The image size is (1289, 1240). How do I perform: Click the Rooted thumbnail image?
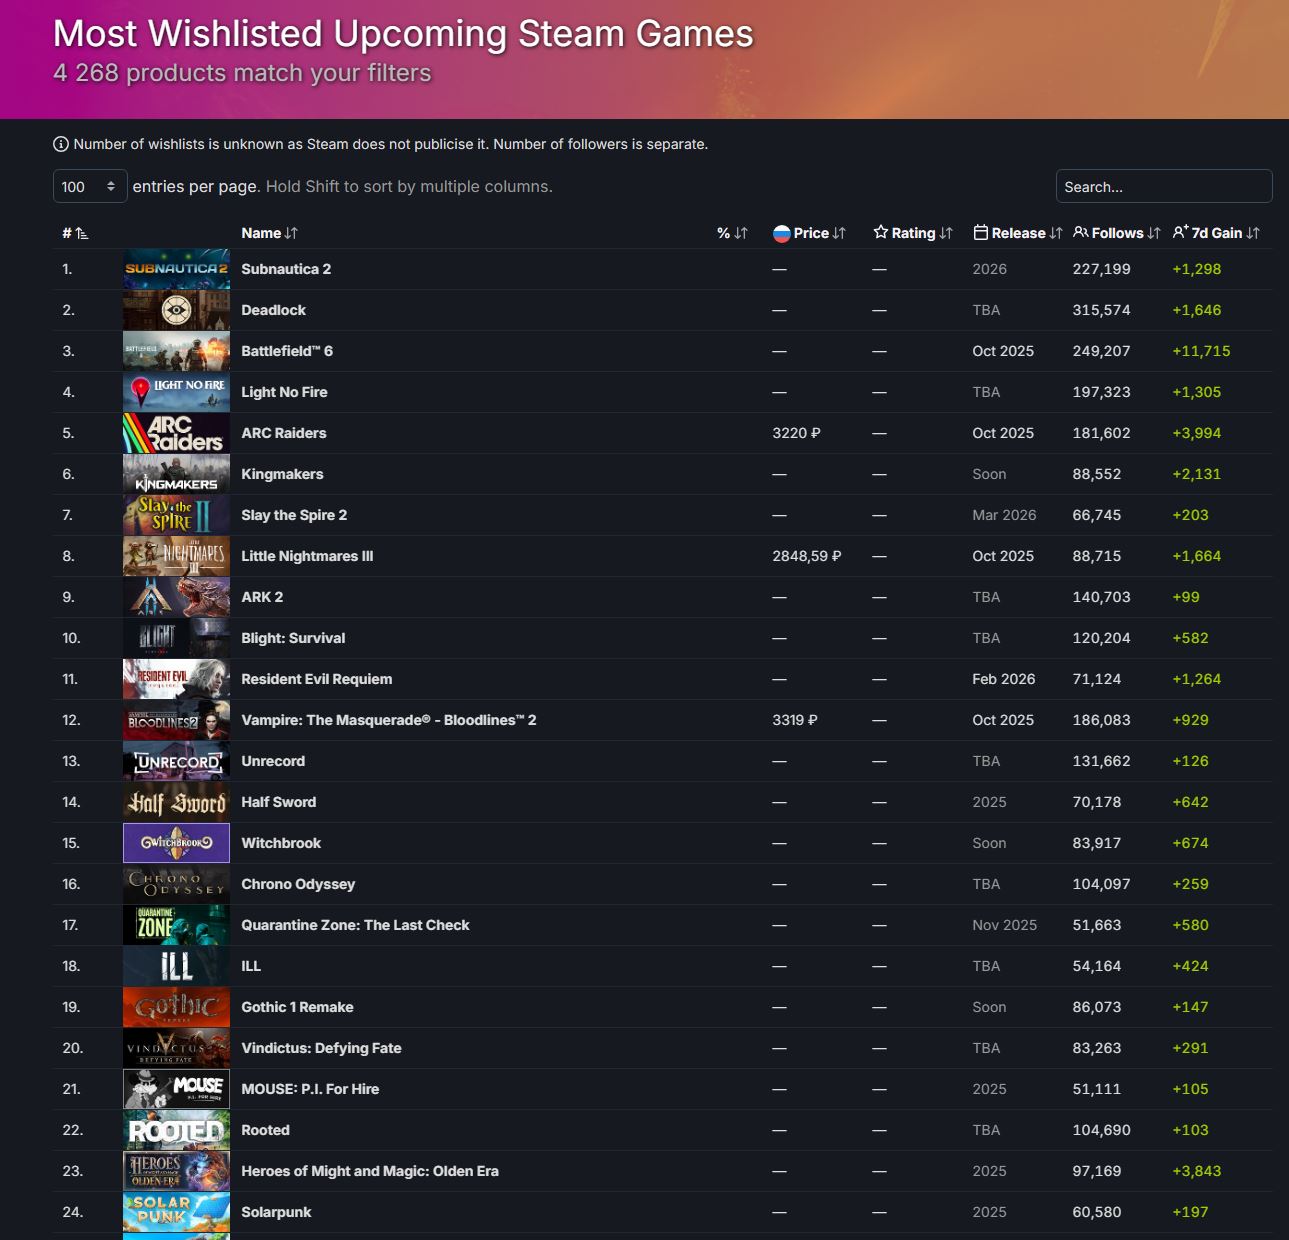coord(176,1130)
